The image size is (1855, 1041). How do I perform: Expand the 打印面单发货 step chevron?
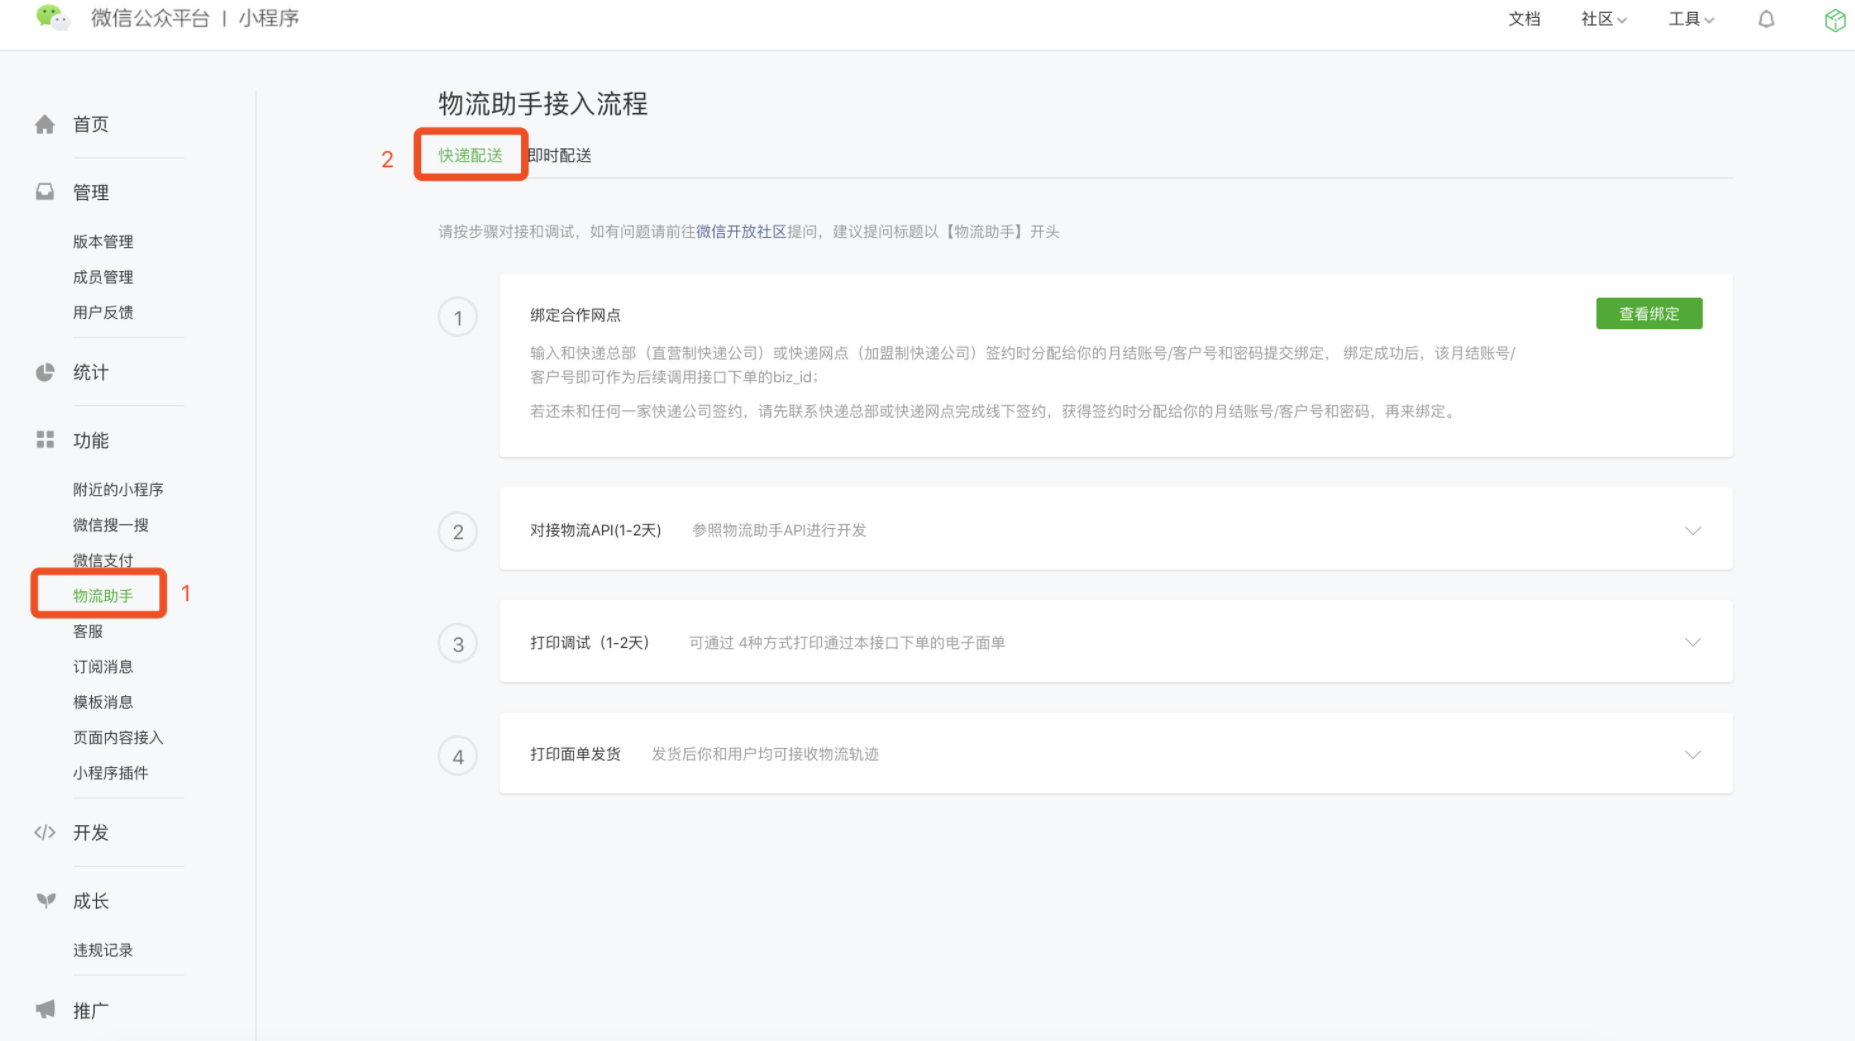(1692, 754)
